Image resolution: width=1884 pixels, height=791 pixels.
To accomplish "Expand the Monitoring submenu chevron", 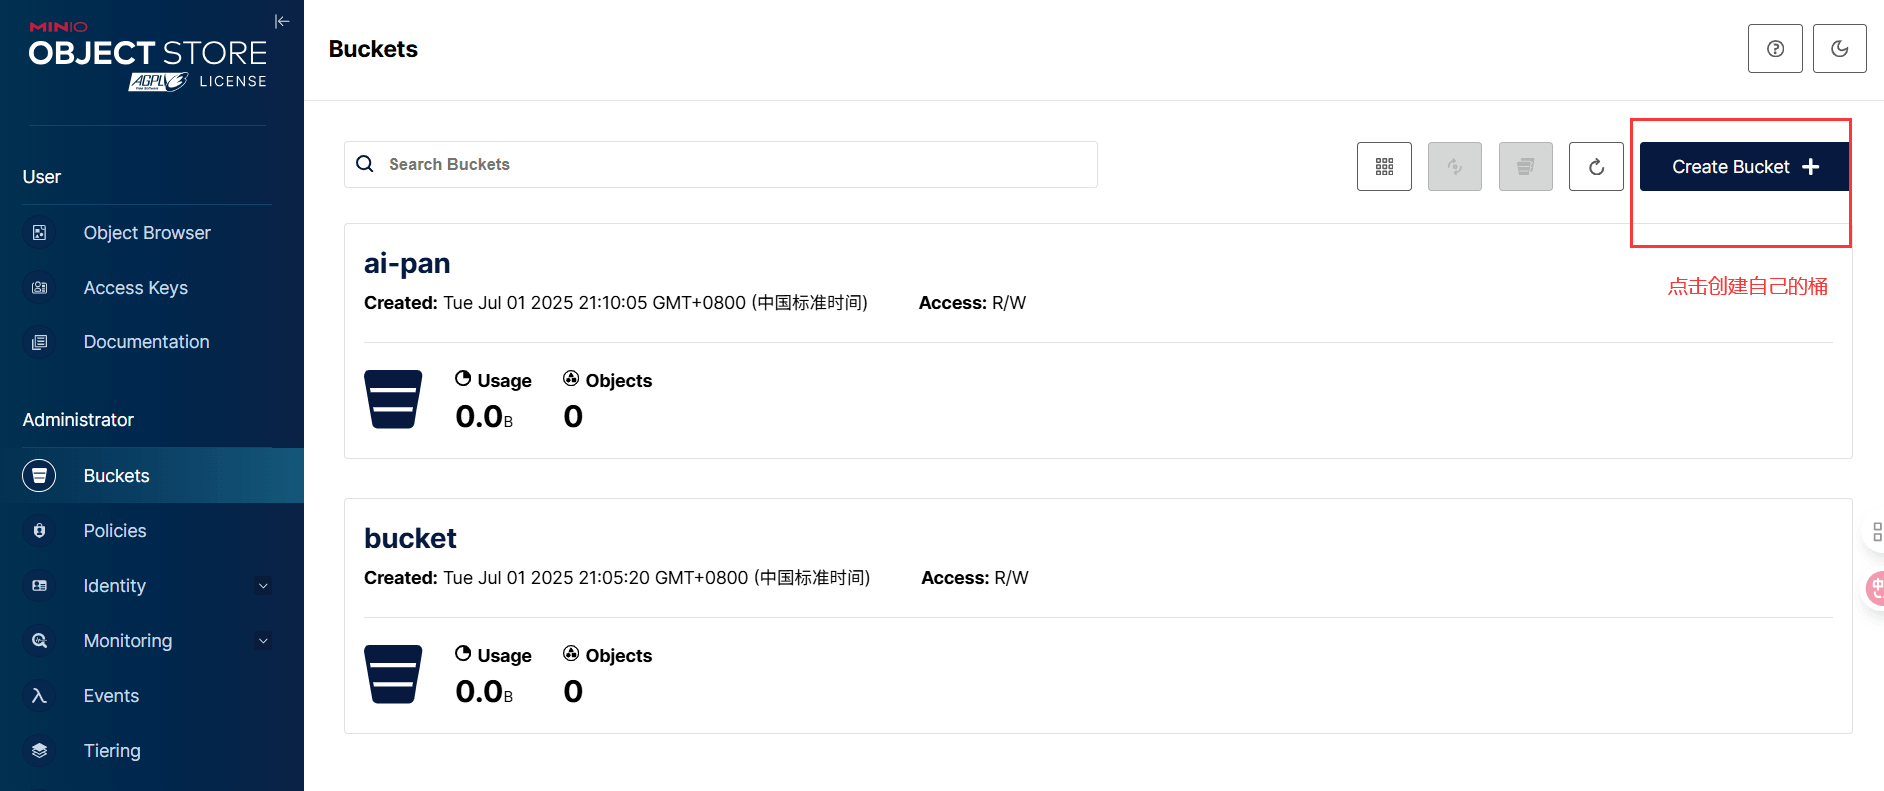I will click(x=263, y=641).
